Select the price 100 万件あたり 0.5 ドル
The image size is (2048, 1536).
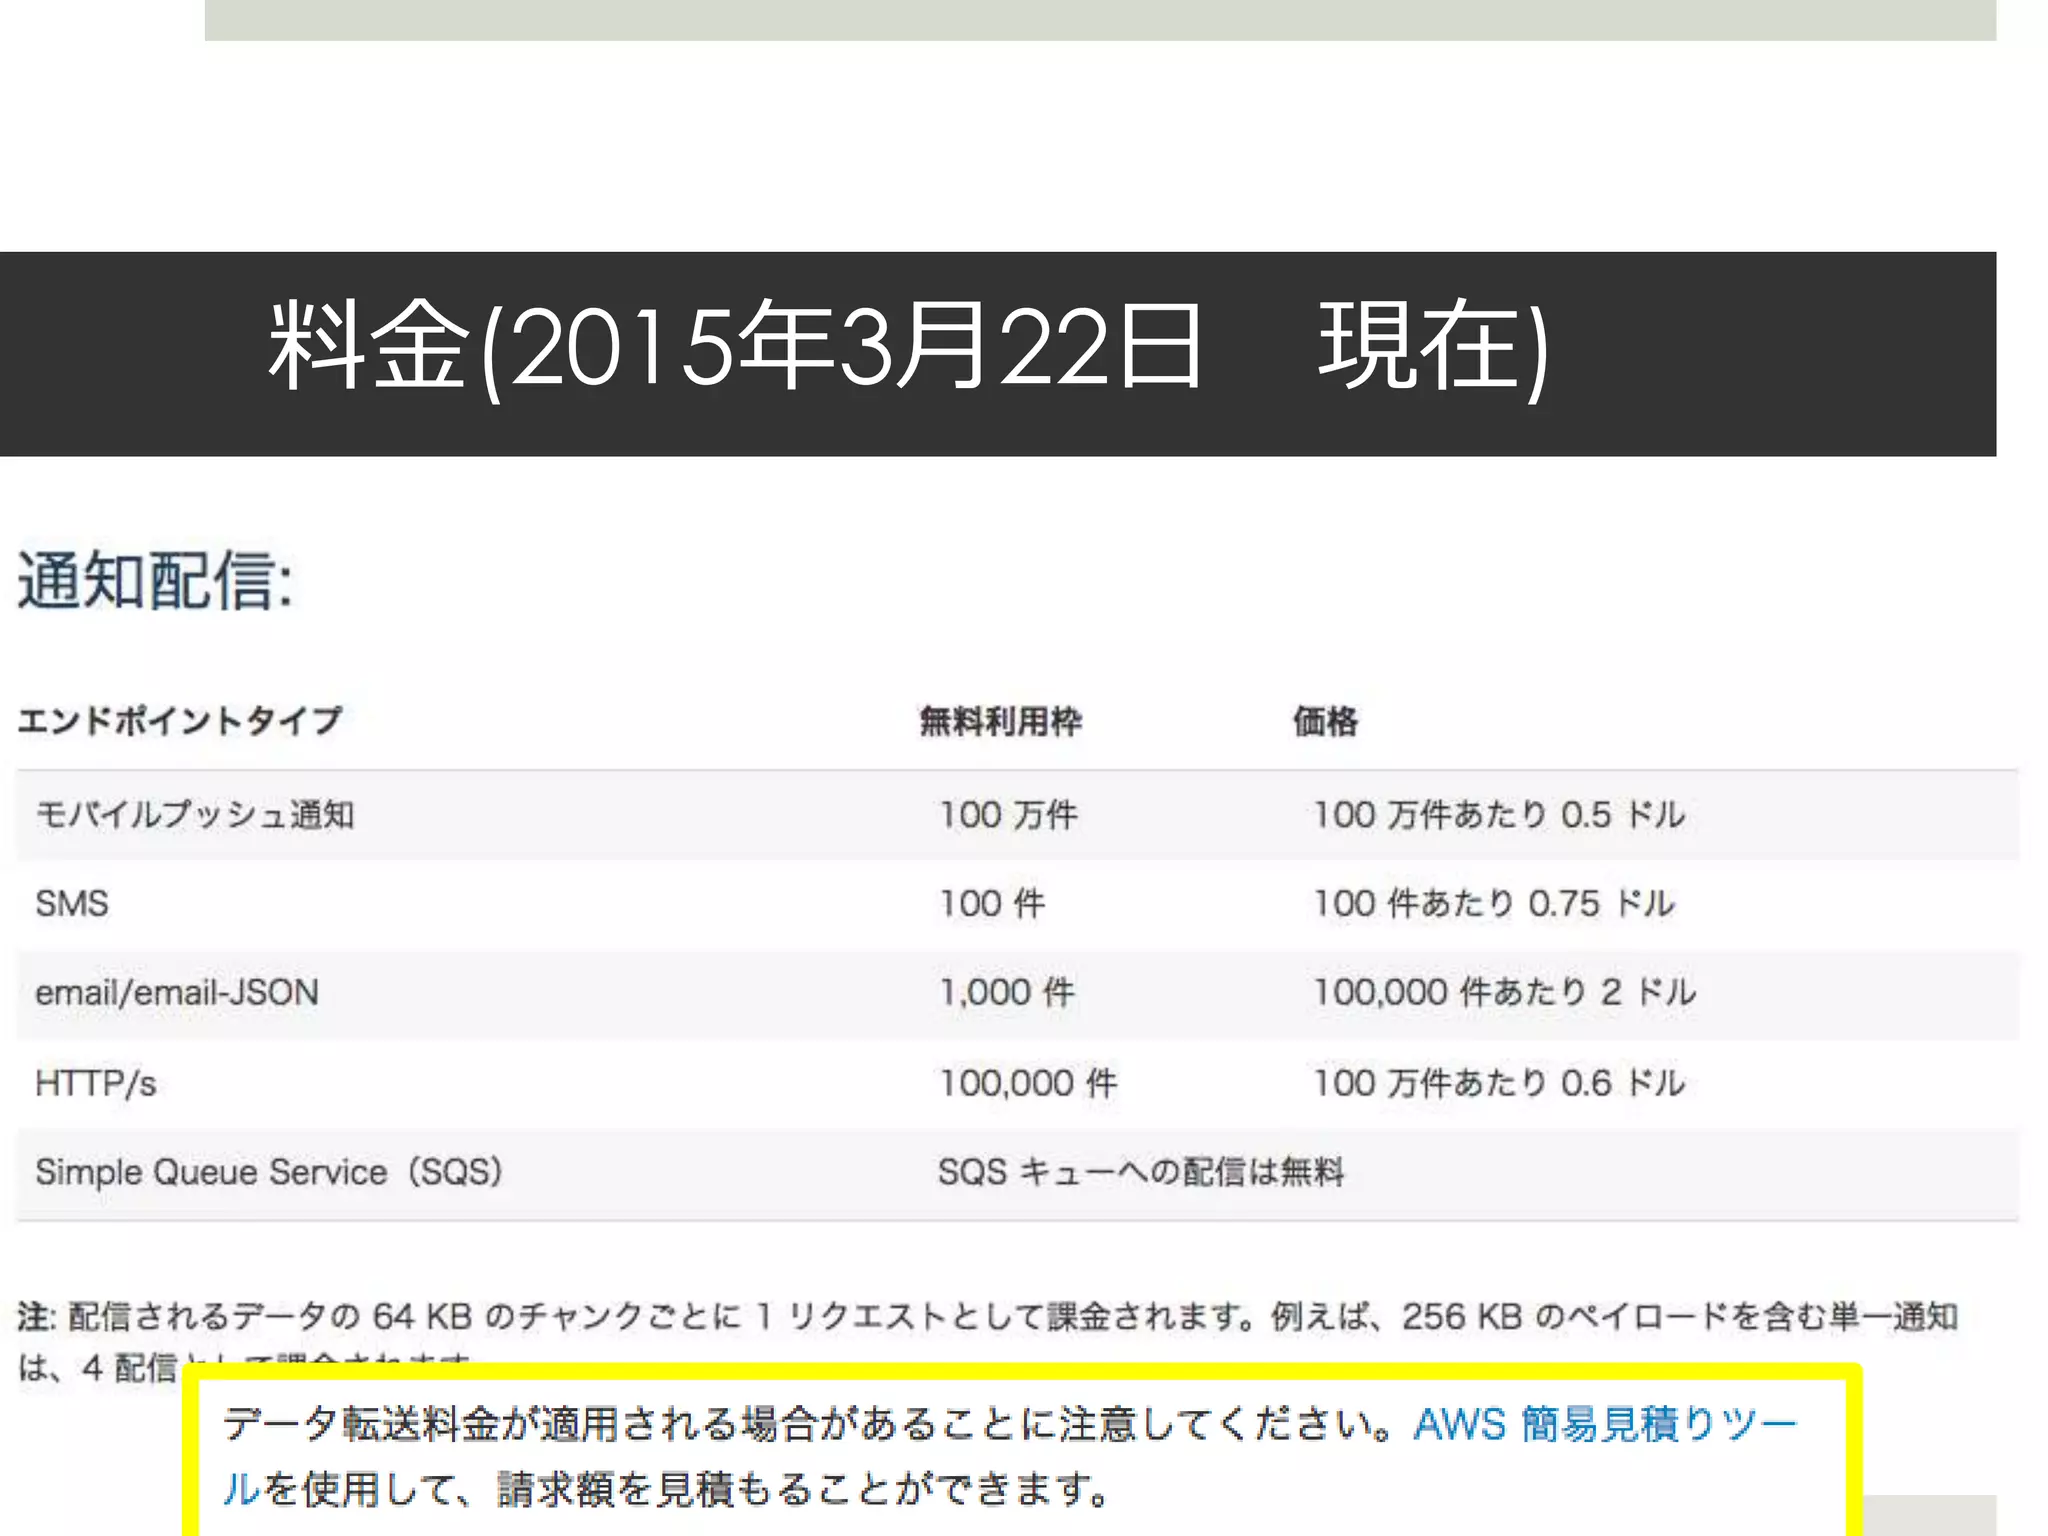1499,814
